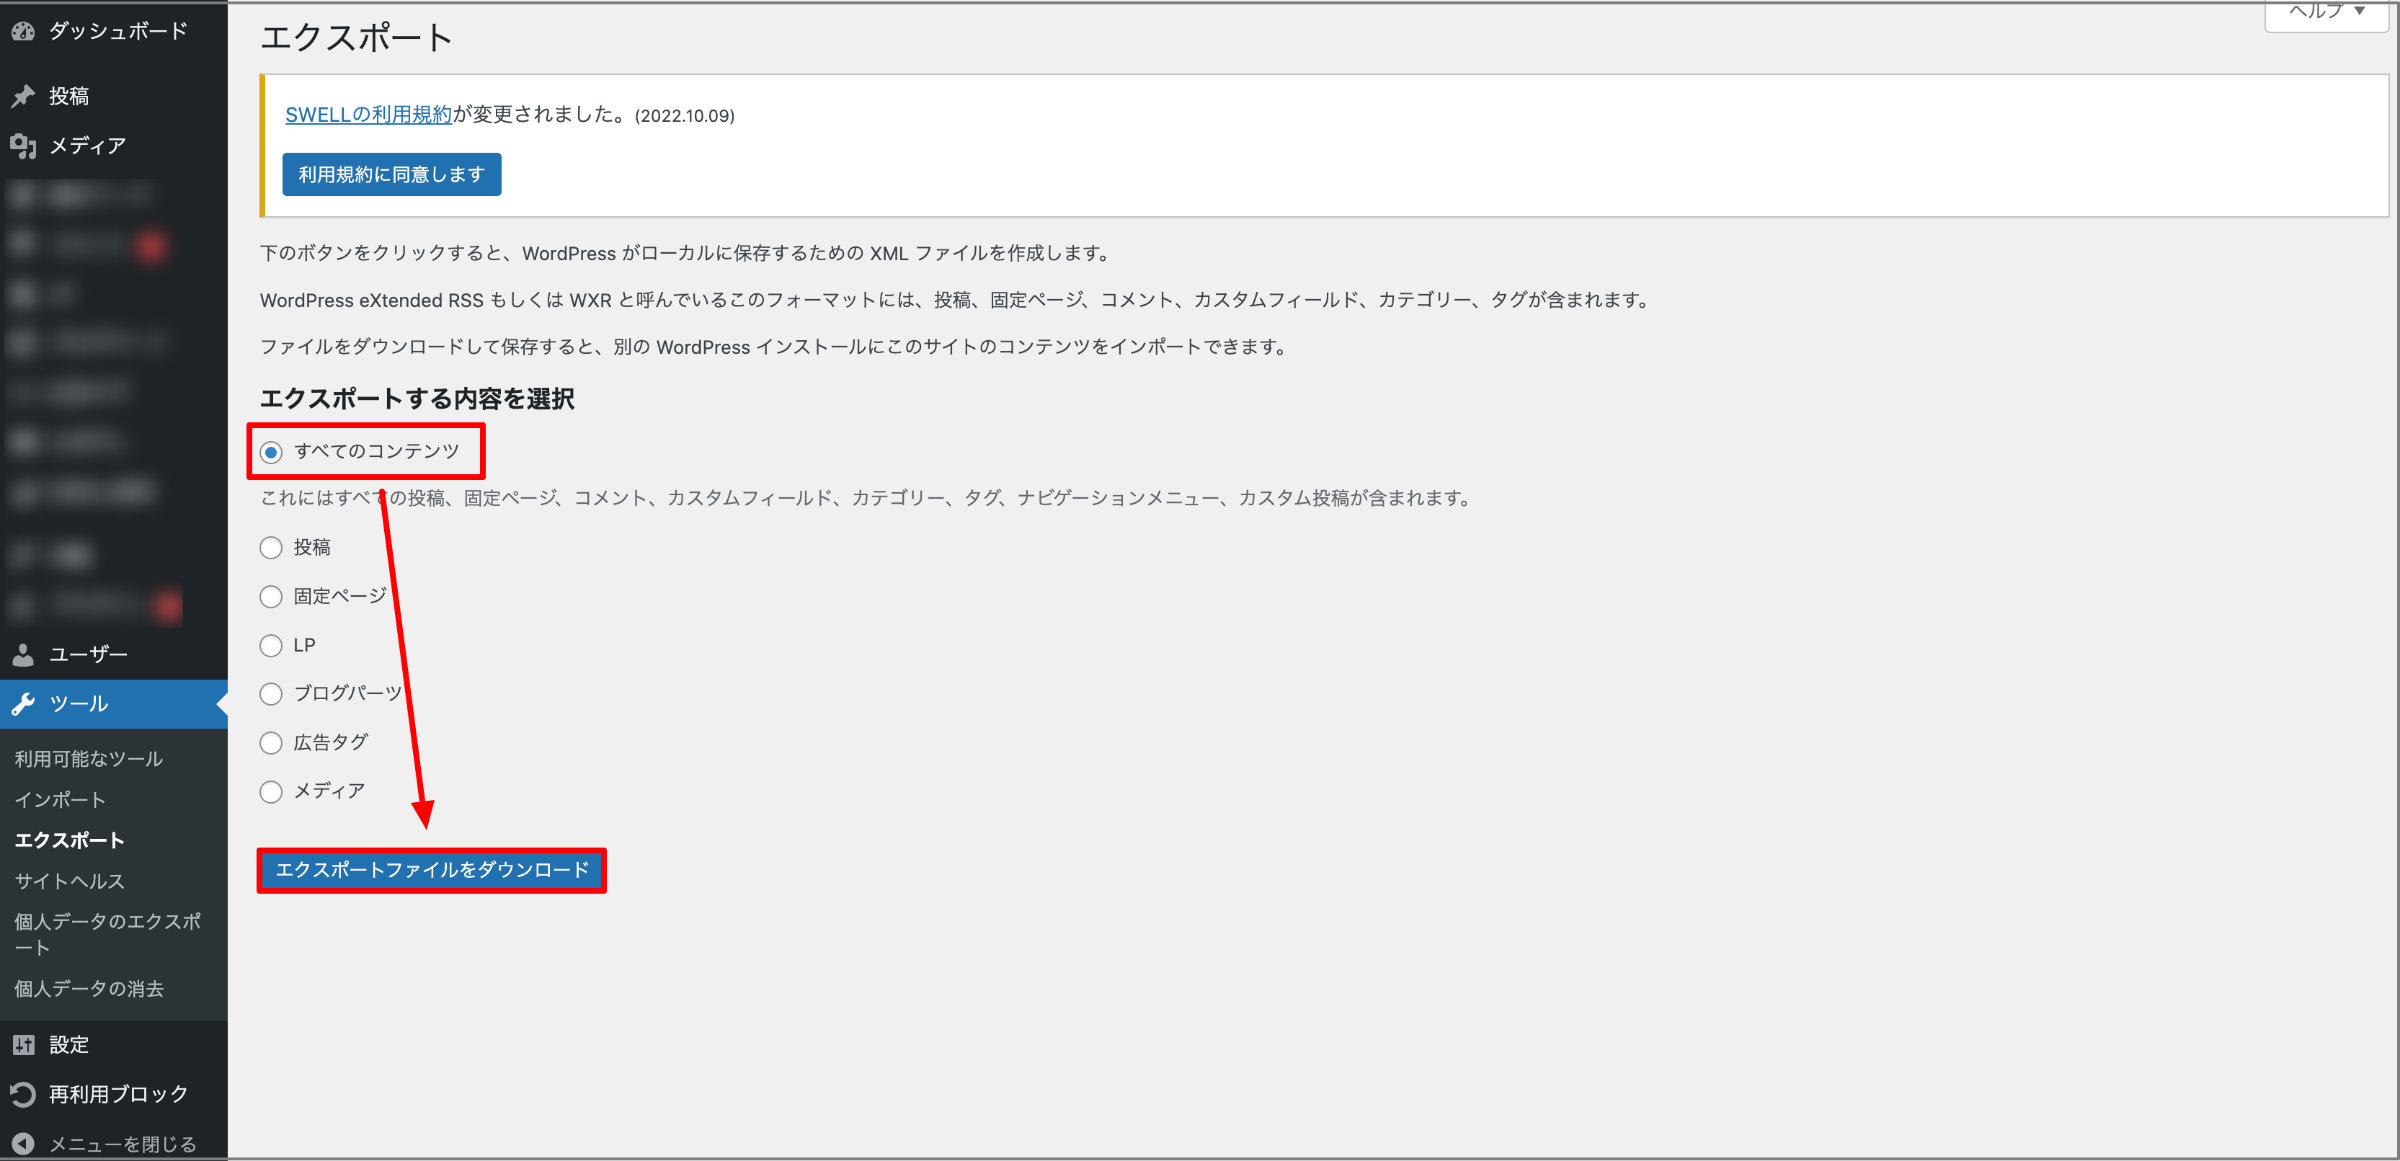Click the media icon beside メディア

(x=23, y=146)
